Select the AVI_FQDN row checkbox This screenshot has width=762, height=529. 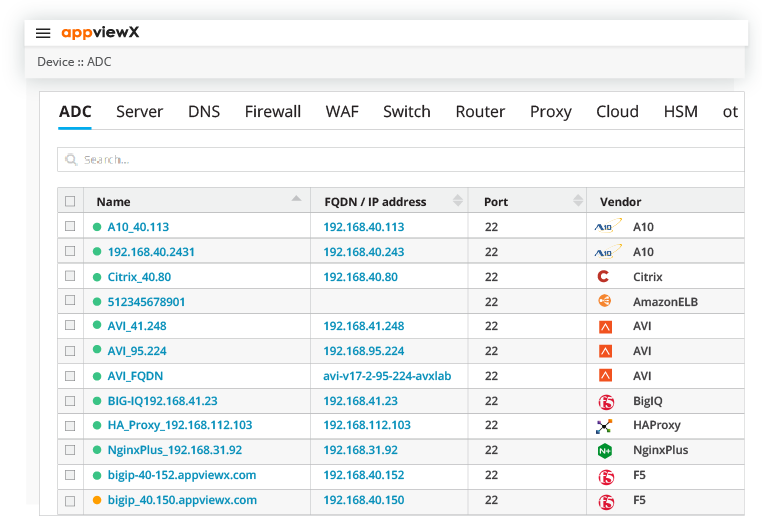coord(70,376)
